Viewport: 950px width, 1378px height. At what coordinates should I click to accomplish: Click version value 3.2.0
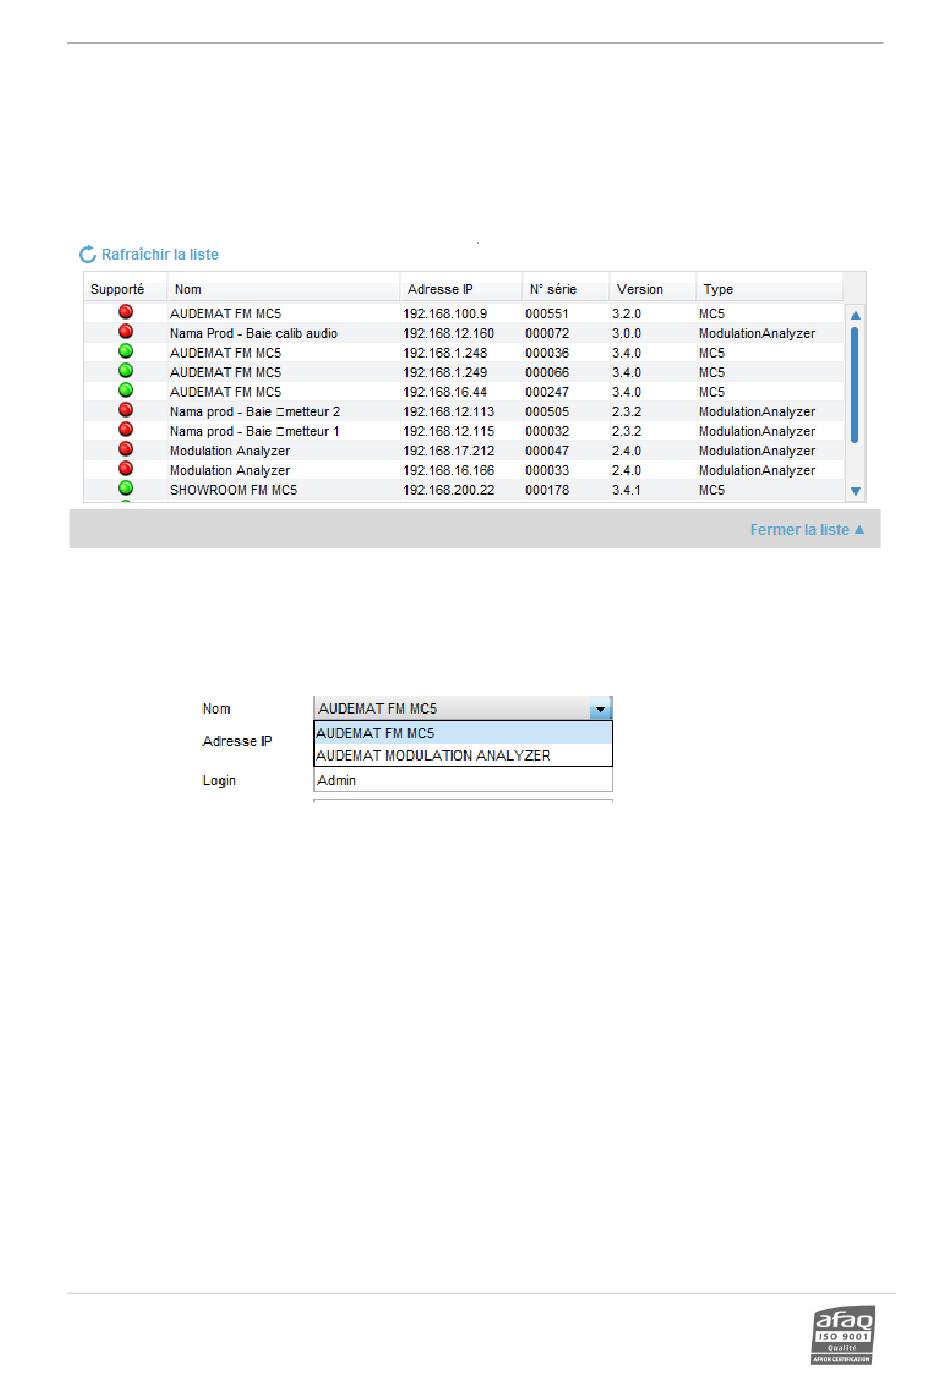tap(627, 314)
